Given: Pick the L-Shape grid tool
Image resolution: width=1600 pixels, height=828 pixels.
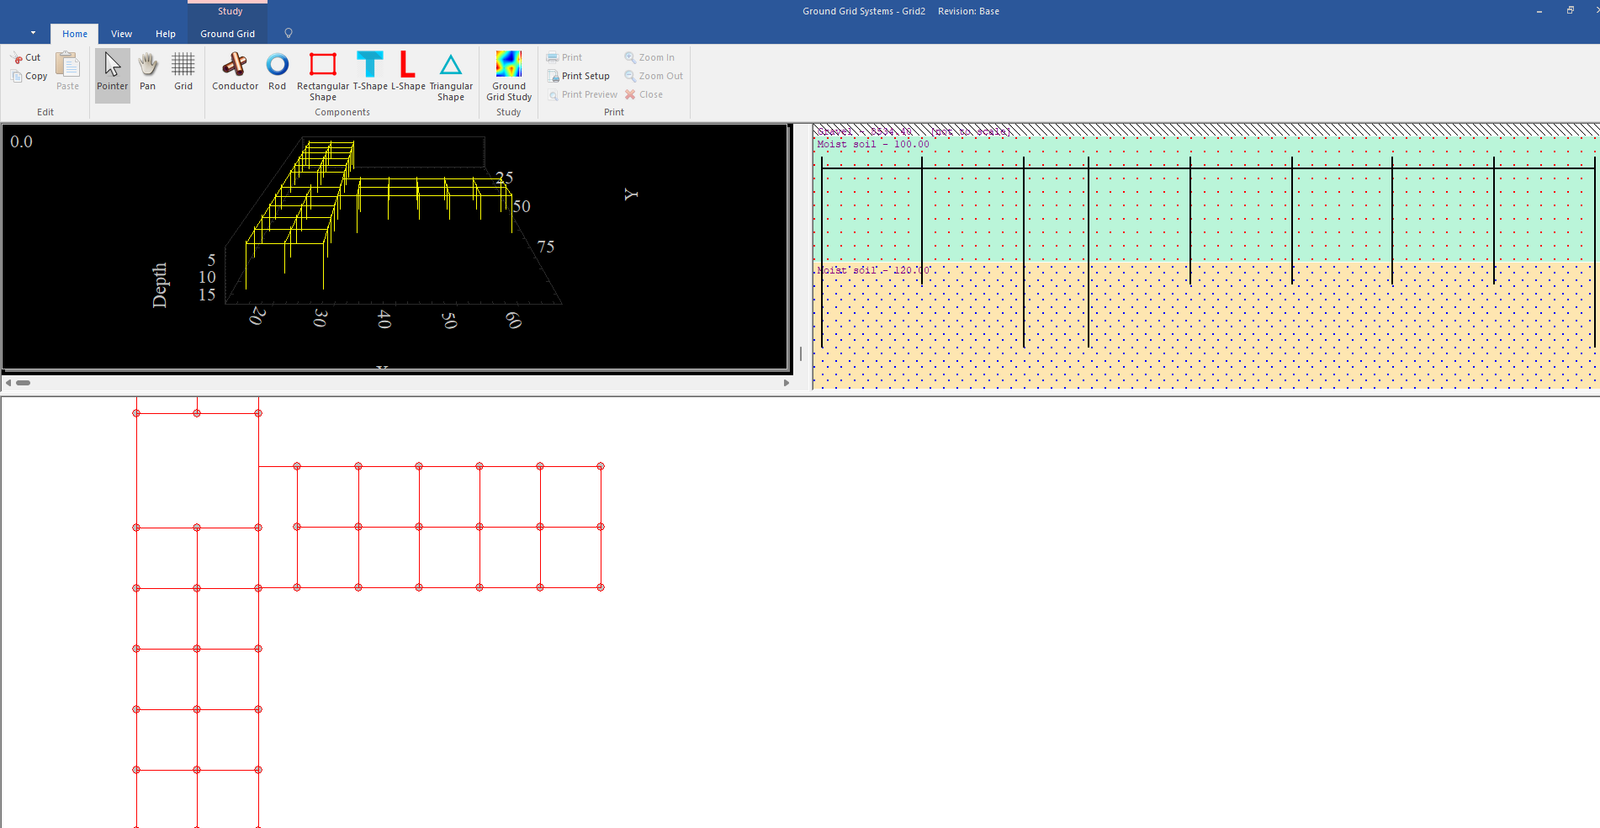Looking at the screenshot, I should coord(408,72).
